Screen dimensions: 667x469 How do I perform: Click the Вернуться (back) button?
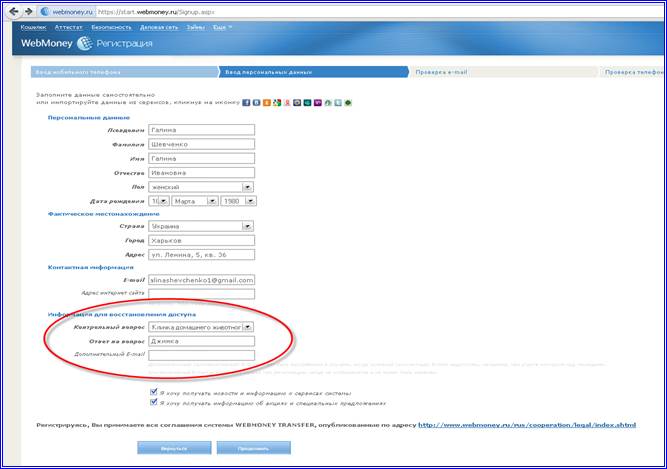tap(174, 448)
